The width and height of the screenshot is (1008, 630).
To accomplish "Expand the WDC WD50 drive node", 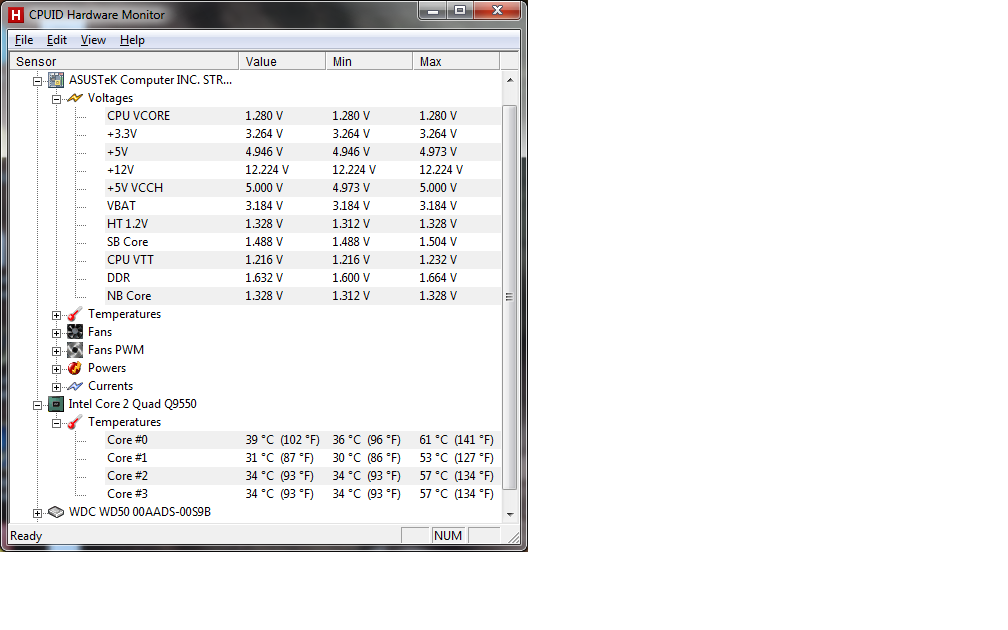I will pos(37,513).
